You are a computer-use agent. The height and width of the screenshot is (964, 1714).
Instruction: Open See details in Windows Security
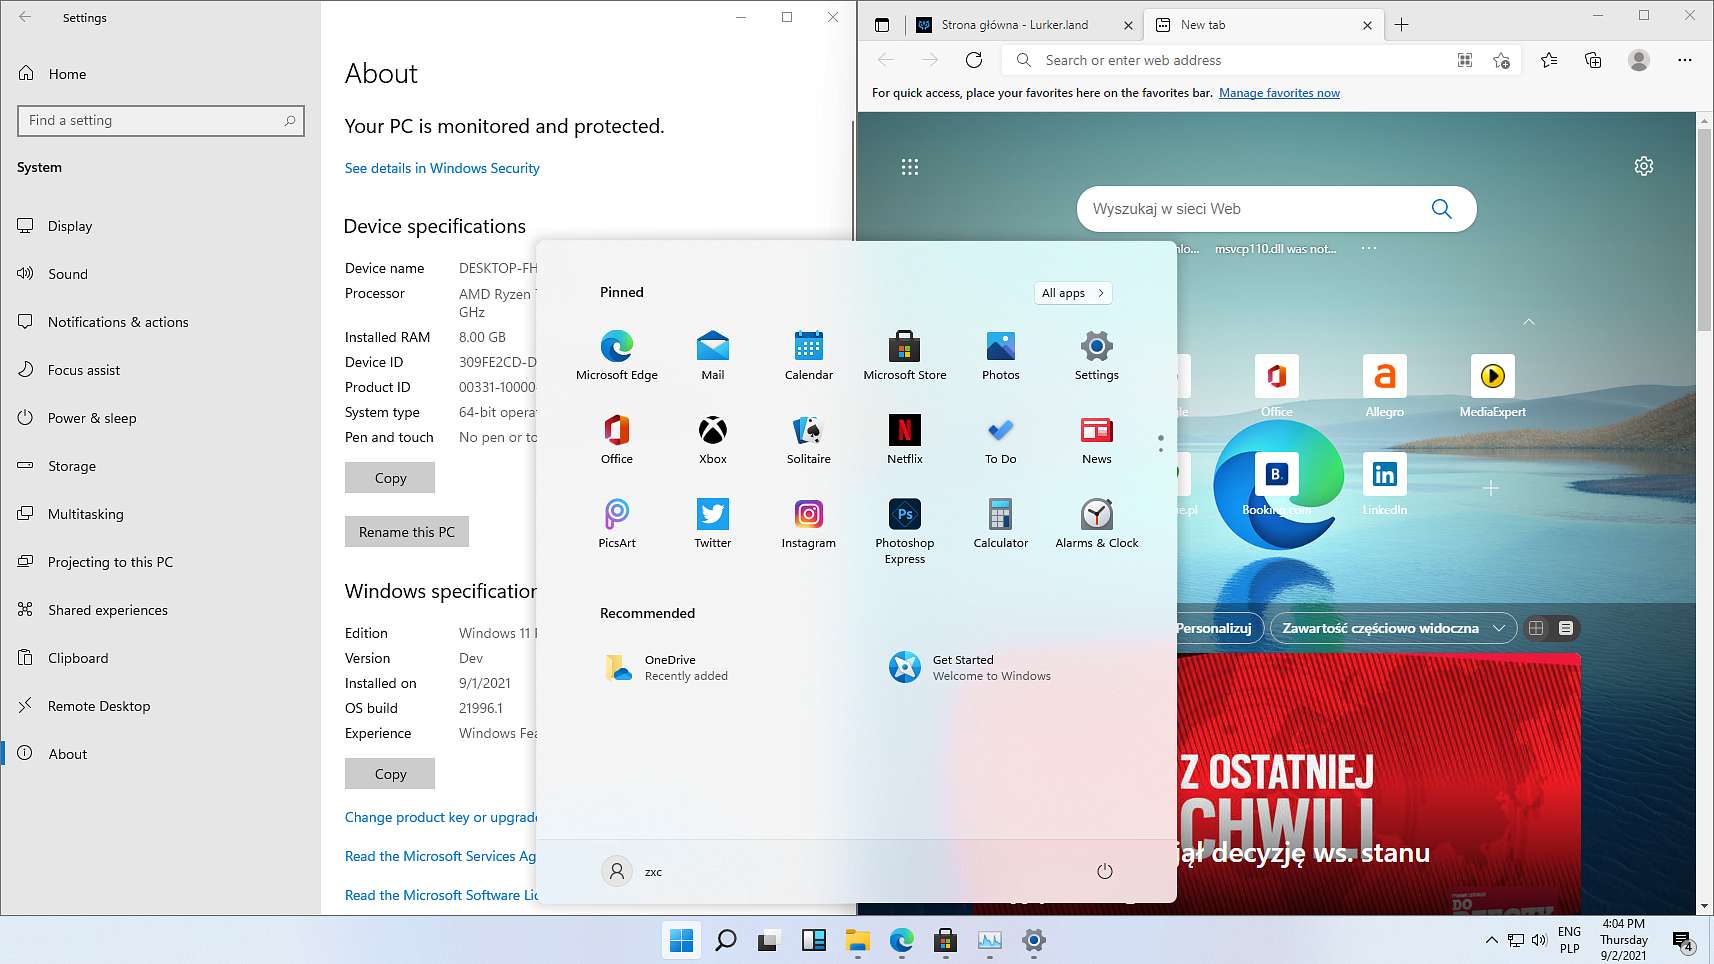442,168
